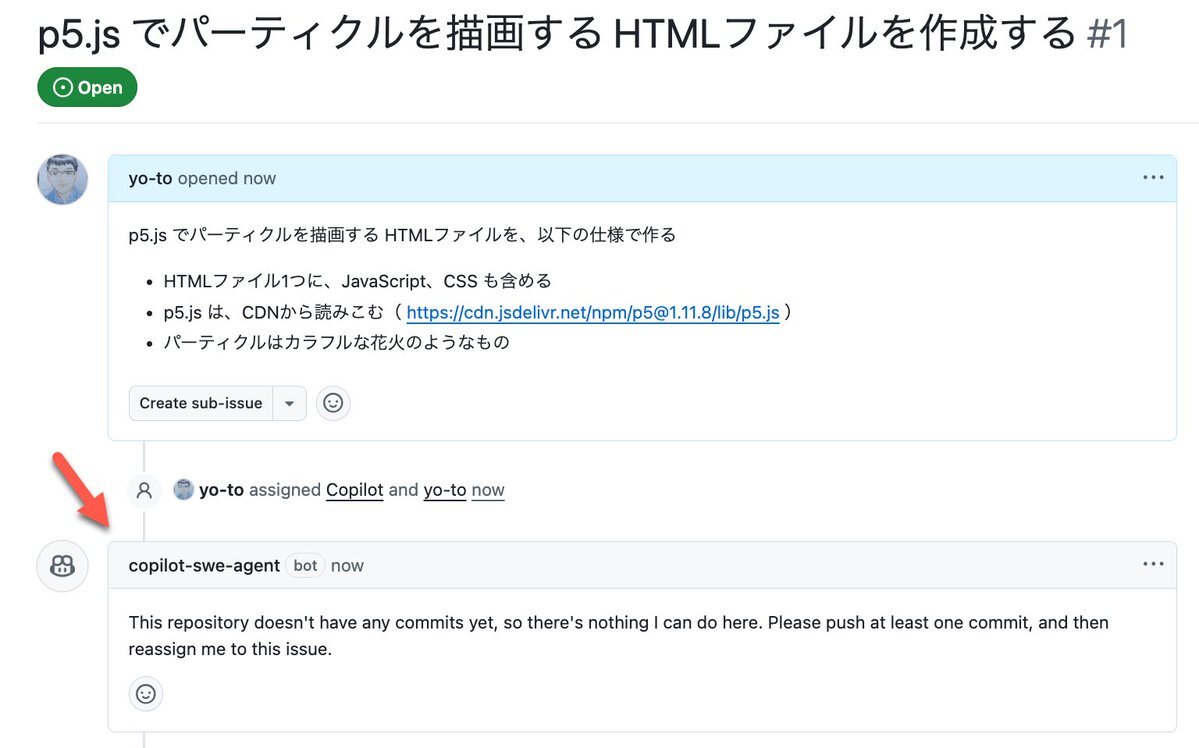Open yo-to's profile avatar
This screenshot has height=748, width=1199.
tap(63, 180)
